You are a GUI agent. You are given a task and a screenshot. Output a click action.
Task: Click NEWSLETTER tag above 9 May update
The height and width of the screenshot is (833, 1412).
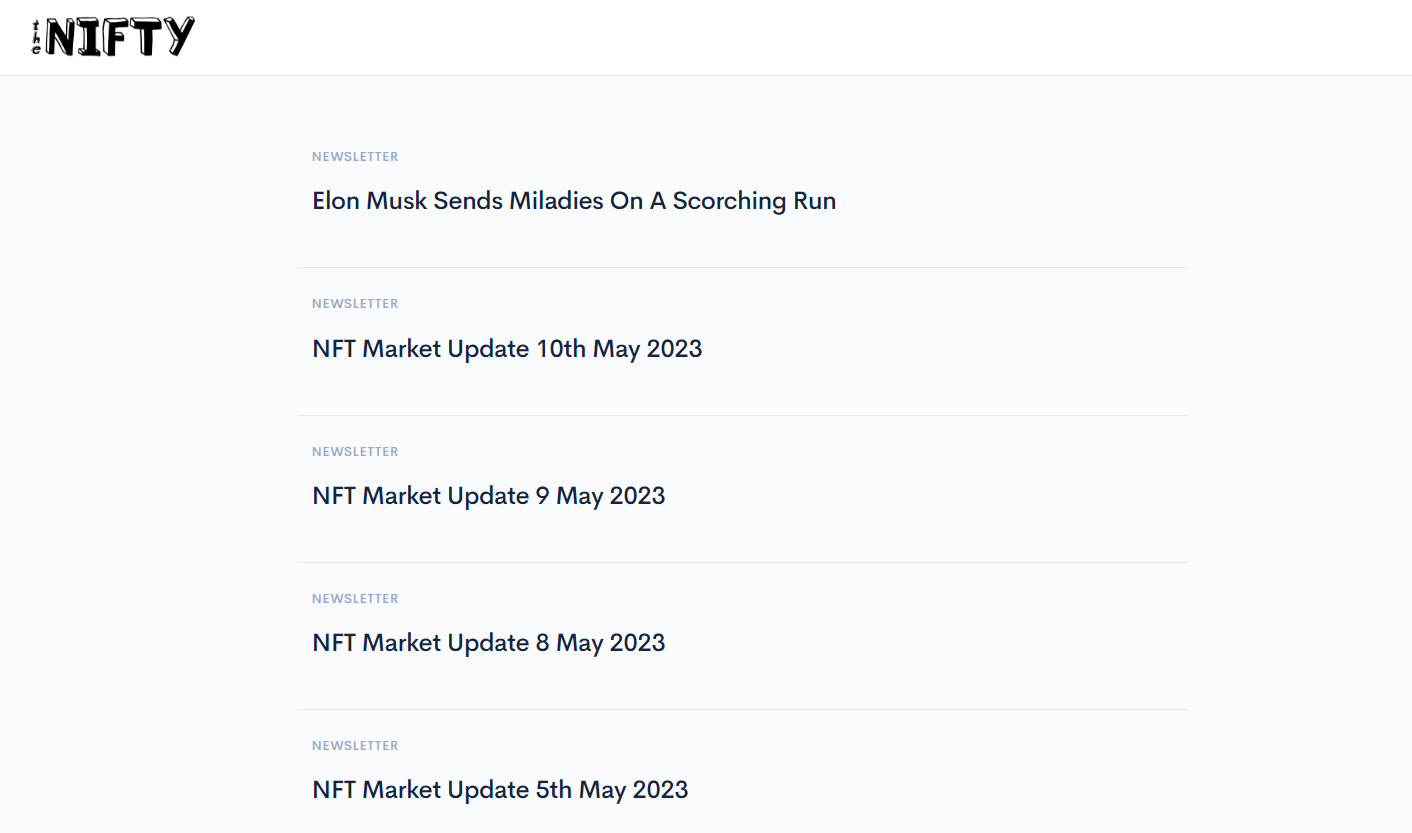pos(355,452)
